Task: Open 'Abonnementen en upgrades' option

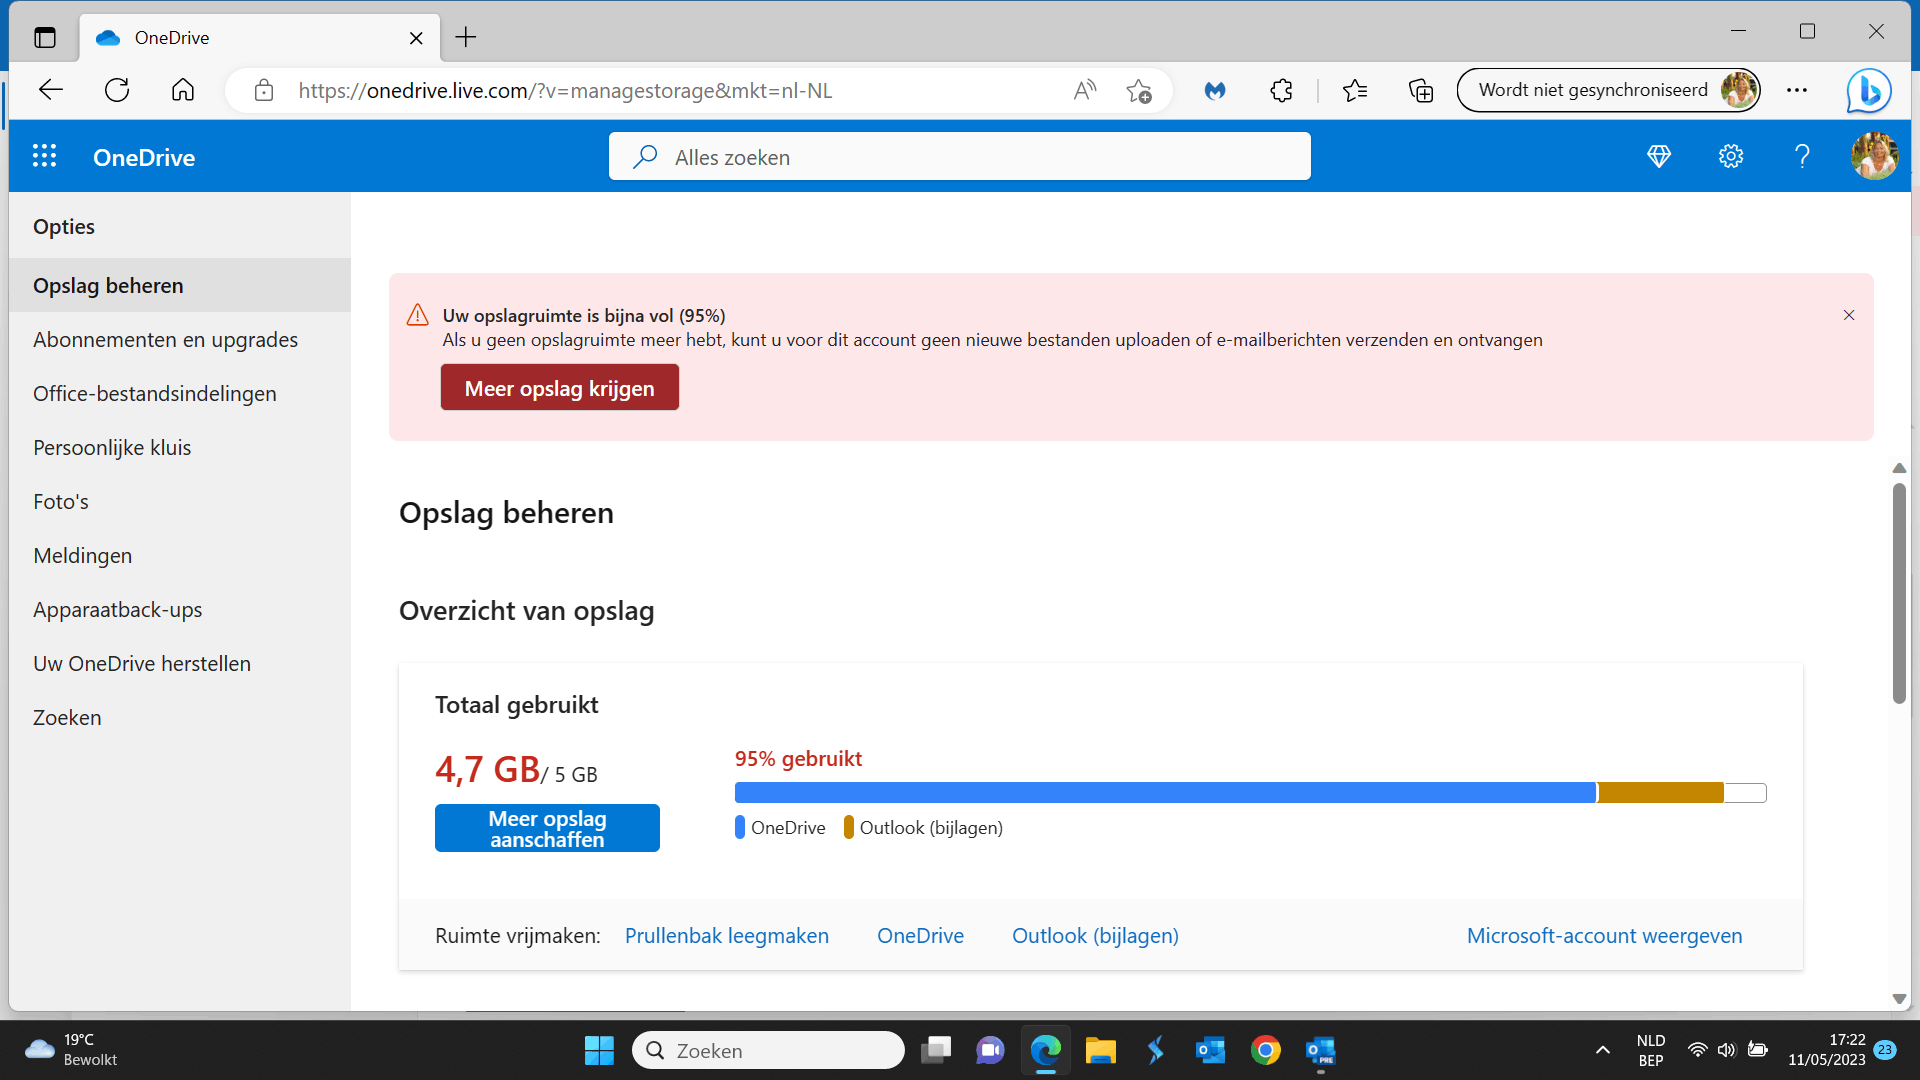Action: point(180,339)
